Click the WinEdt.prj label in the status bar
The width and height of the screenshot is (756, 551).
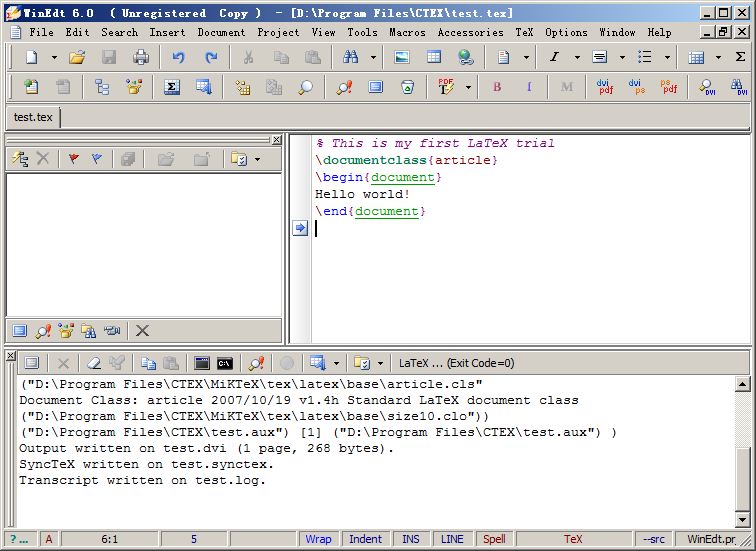tap(712, 539)
